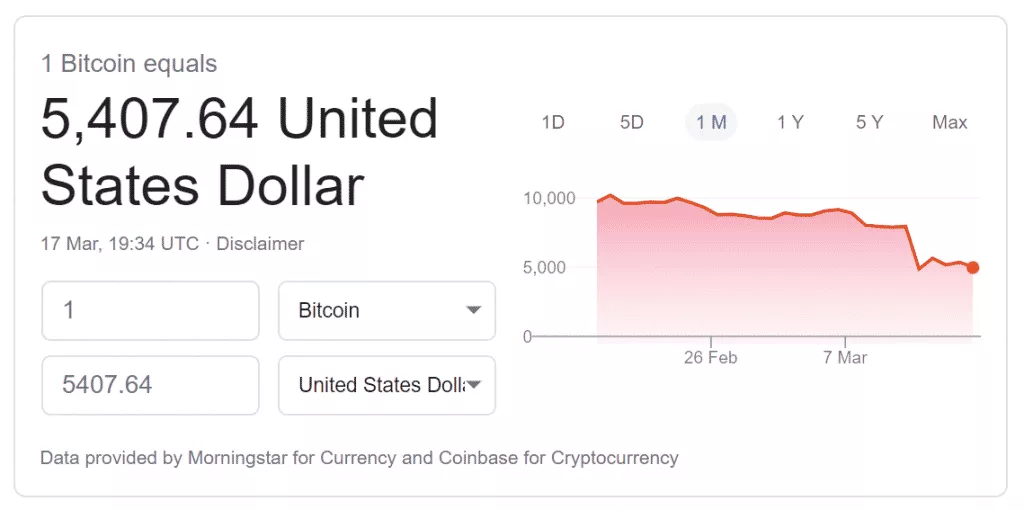Screen dimensions: 1024x510
Task: Click the sharp price drop on chart
Action: pyautogui.click(x=913, y=248)
